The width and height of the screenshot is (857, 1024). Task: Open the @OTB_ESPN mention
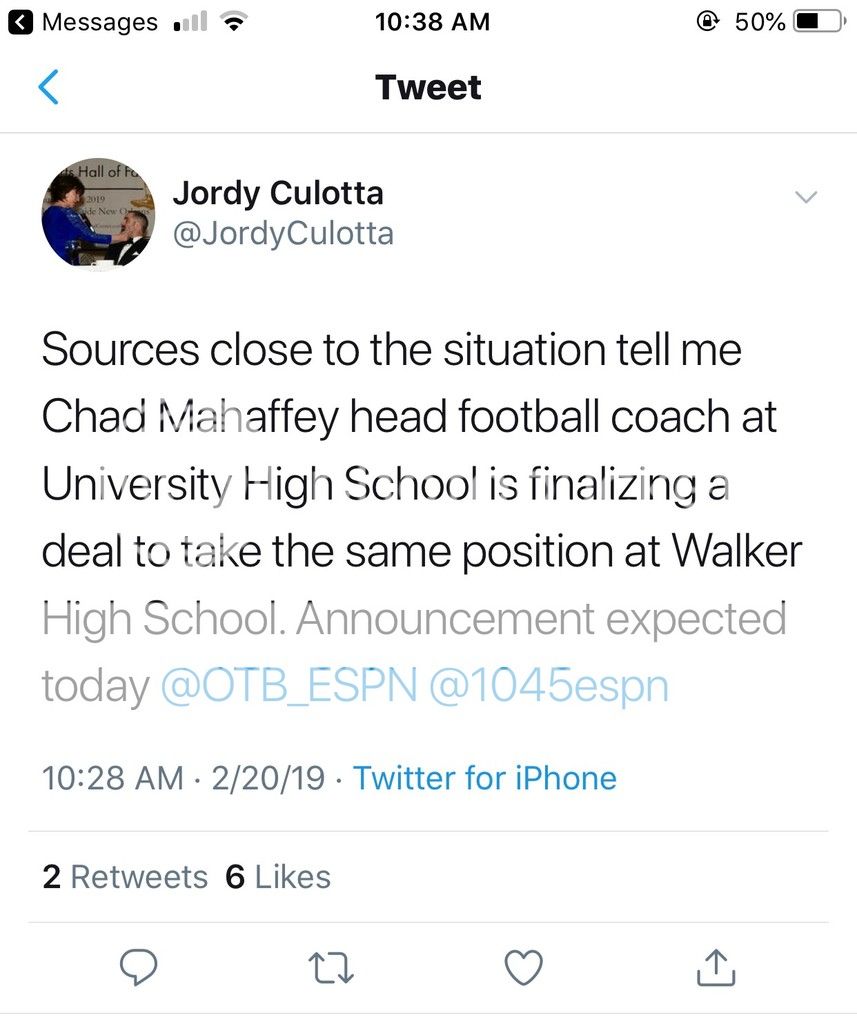pyautogui.click(x=288, y=686)
